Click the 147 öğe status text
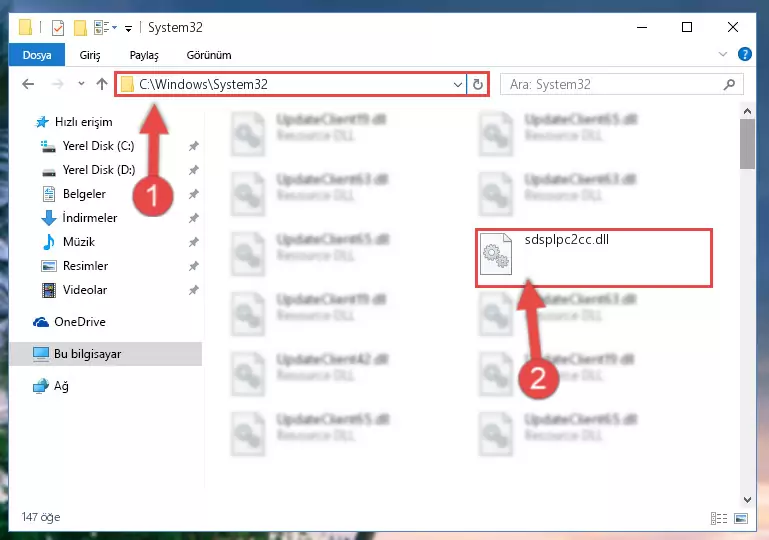The image size is (769, 540). coord(41,517)
